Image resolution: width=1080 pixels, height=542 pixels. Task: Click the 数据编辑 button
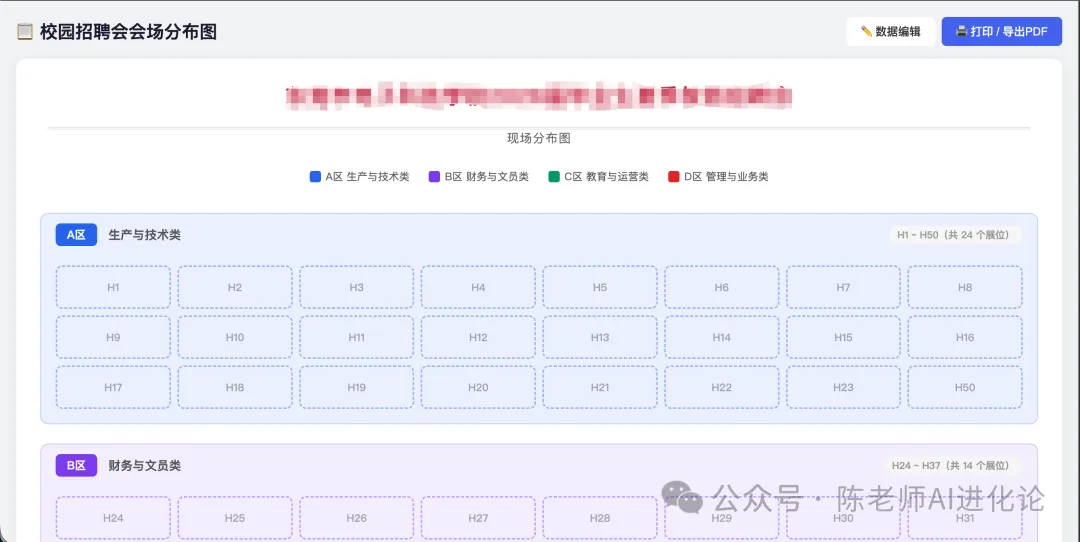point(890,32)
